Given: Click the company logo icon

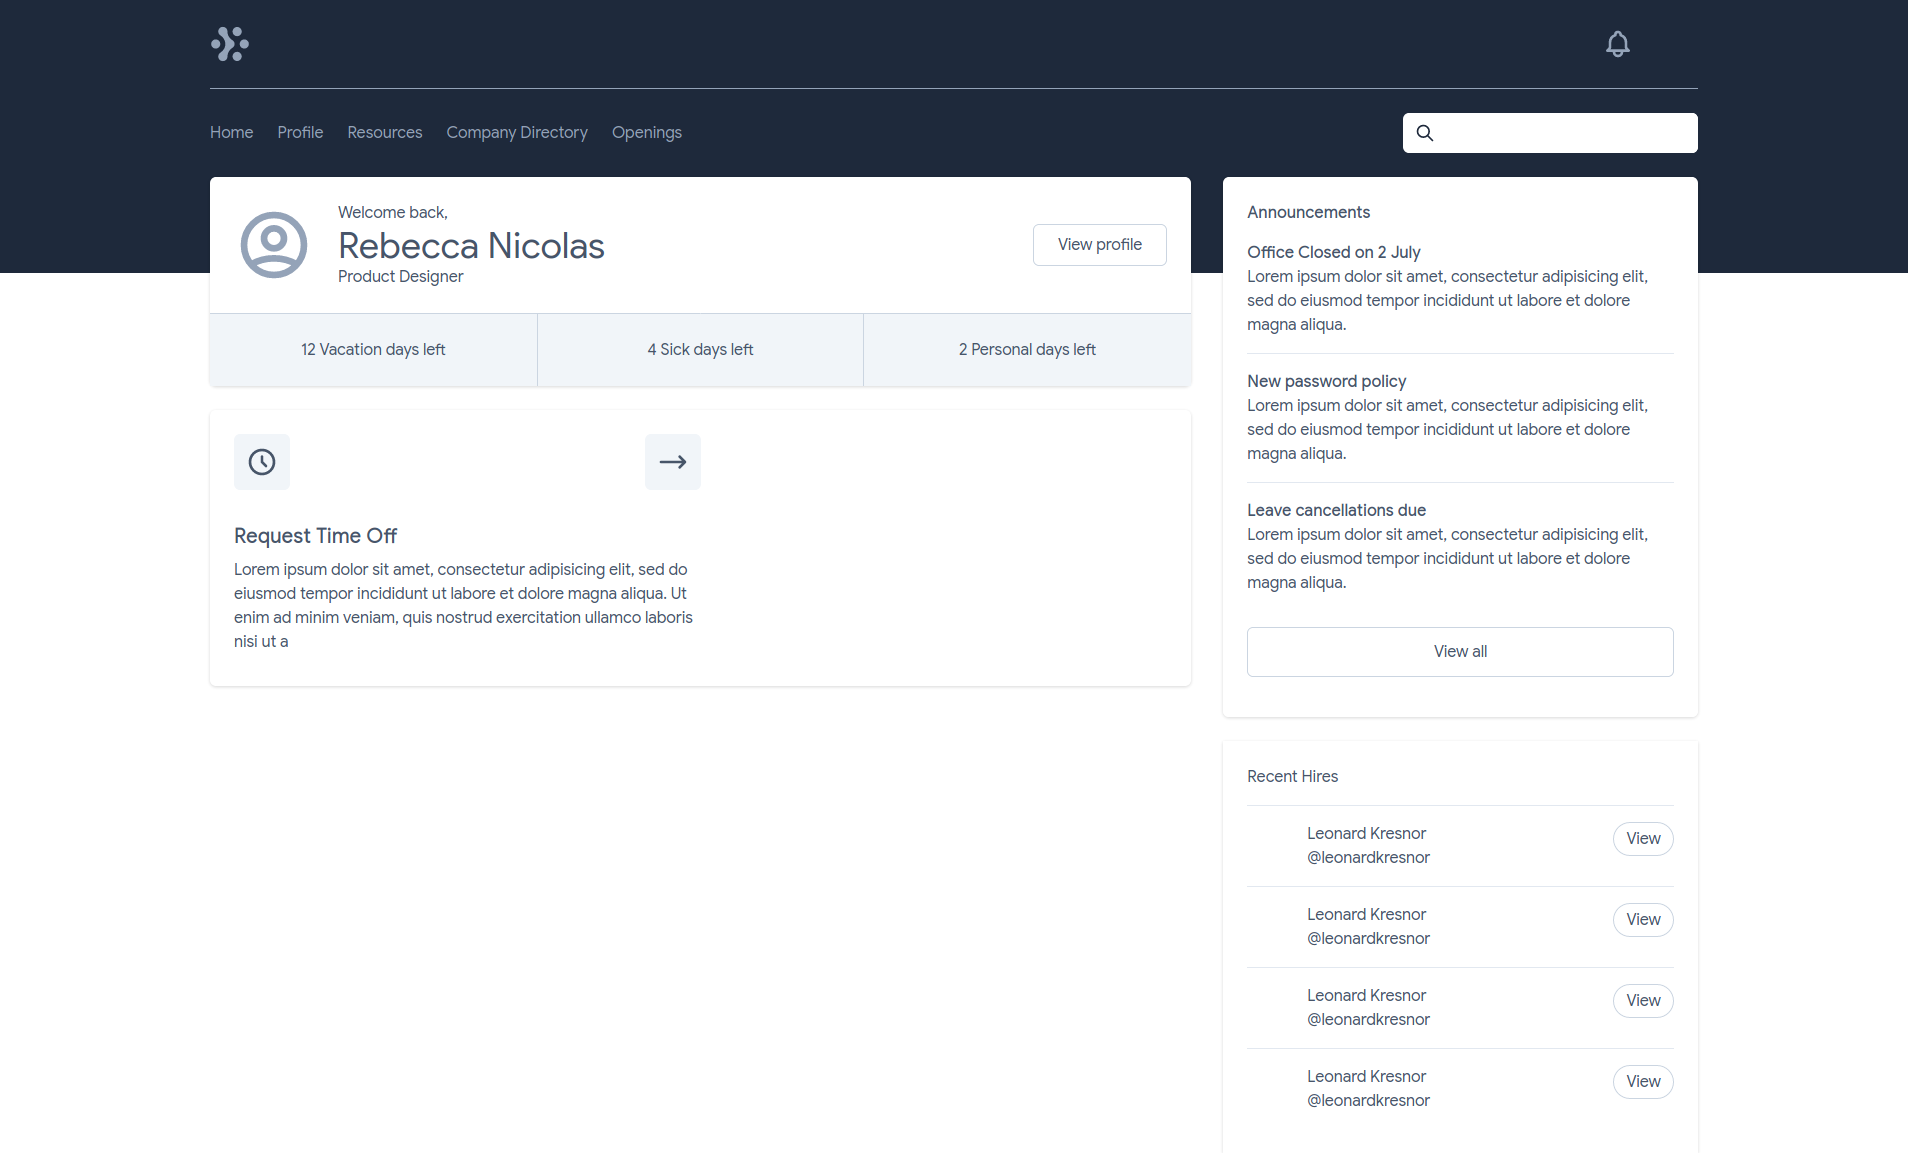Looking at the screenshot, I should 230,44.
